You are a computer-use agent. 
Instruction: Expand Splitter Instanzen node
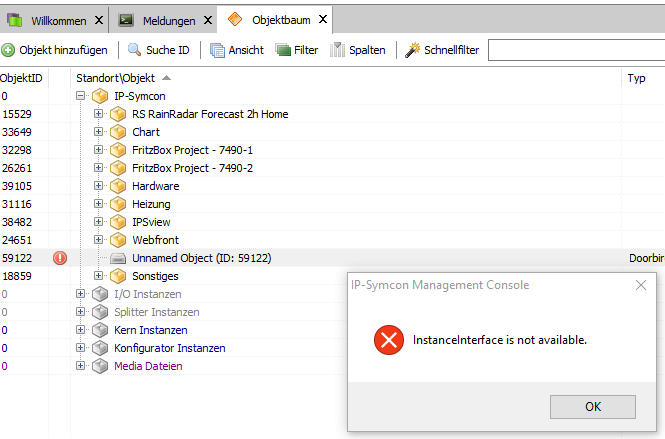[80, 312]
